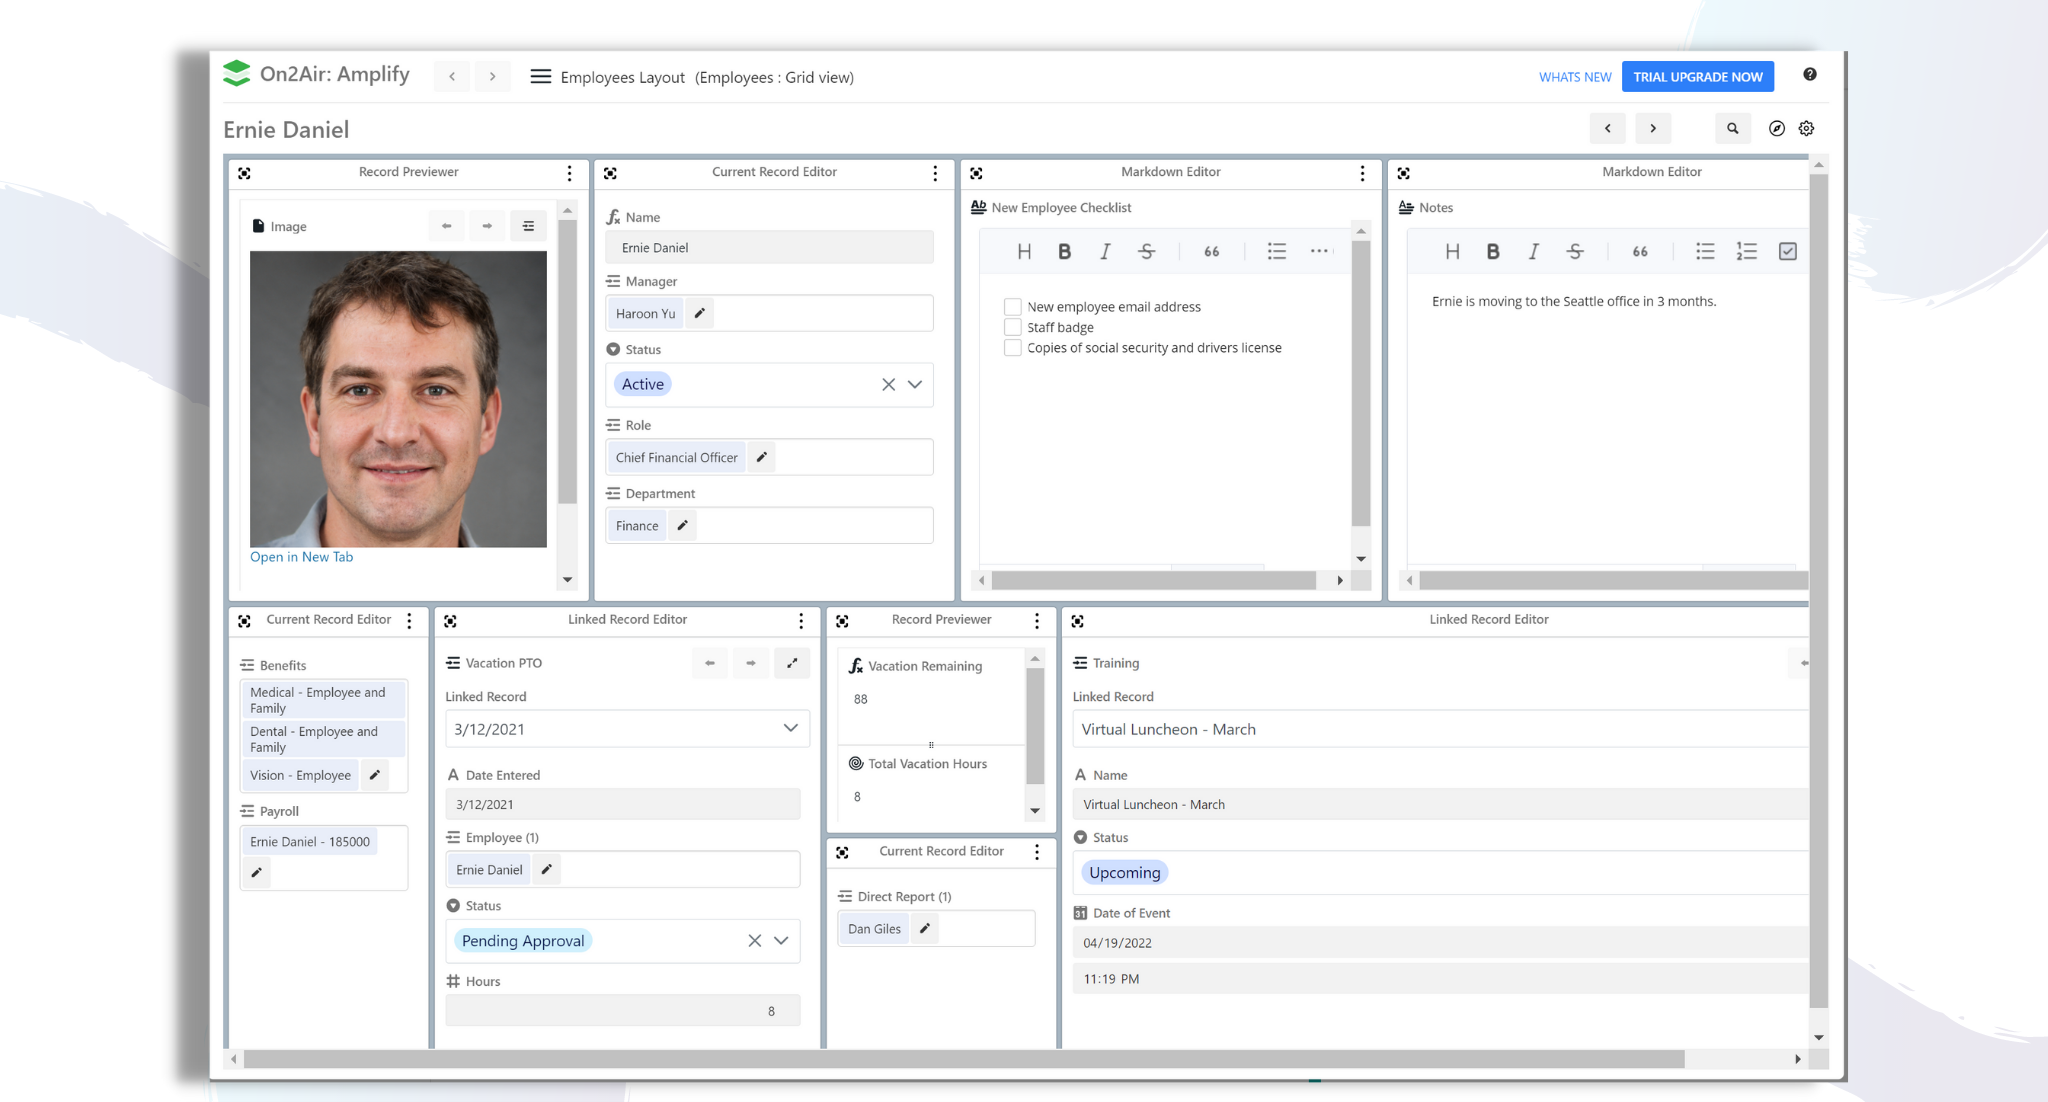Image resolution: width=2048 pixels, height=1102 pixels.
Task: Click the Open in New Tab link
Action: 301,556
